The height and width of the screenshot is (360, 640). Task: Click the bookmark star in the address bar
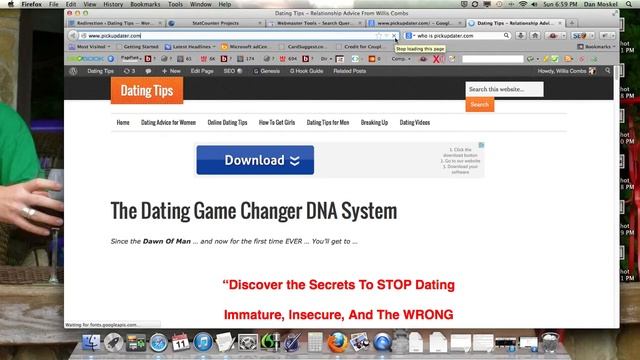[x=378, y=36]
